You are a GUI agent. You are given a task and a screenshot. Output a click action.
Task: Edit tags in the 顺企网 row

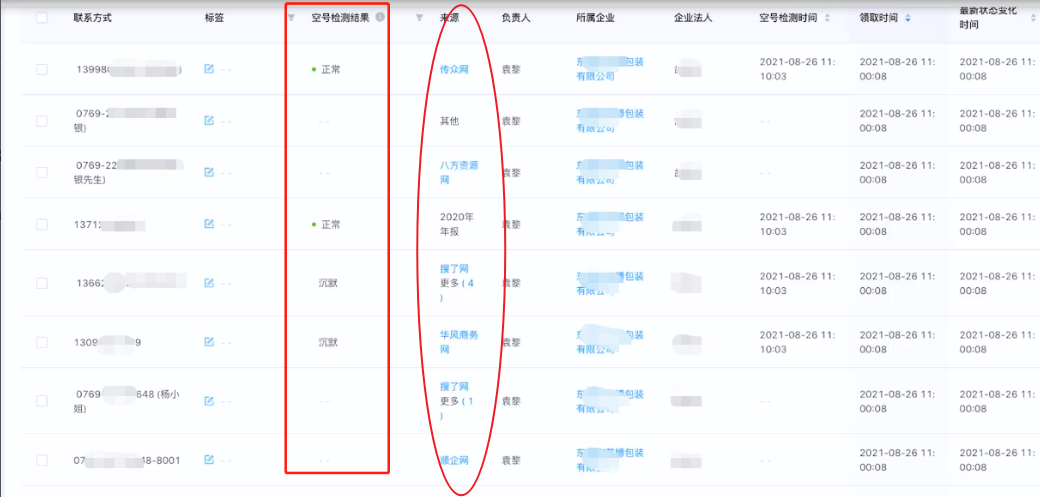point(209,460)
